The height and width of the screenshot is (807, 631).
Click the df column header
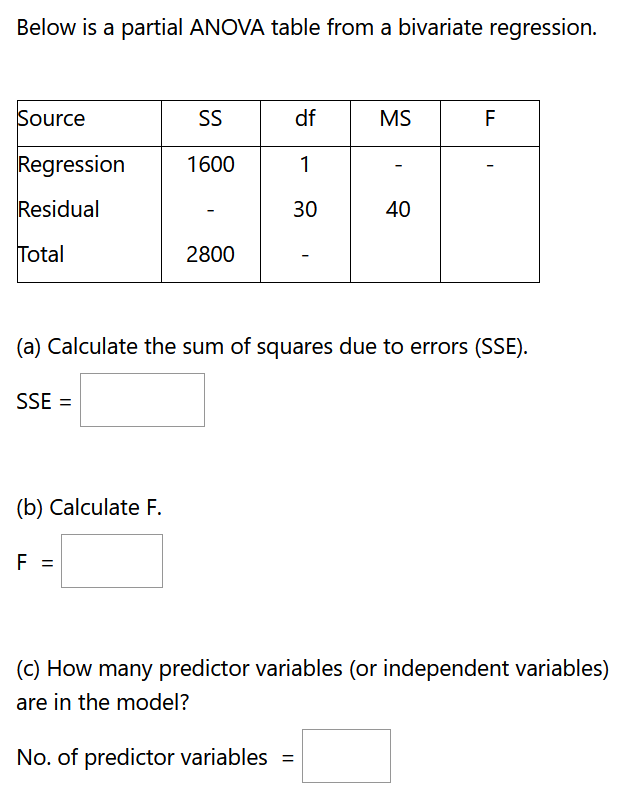tap(304, 118)
